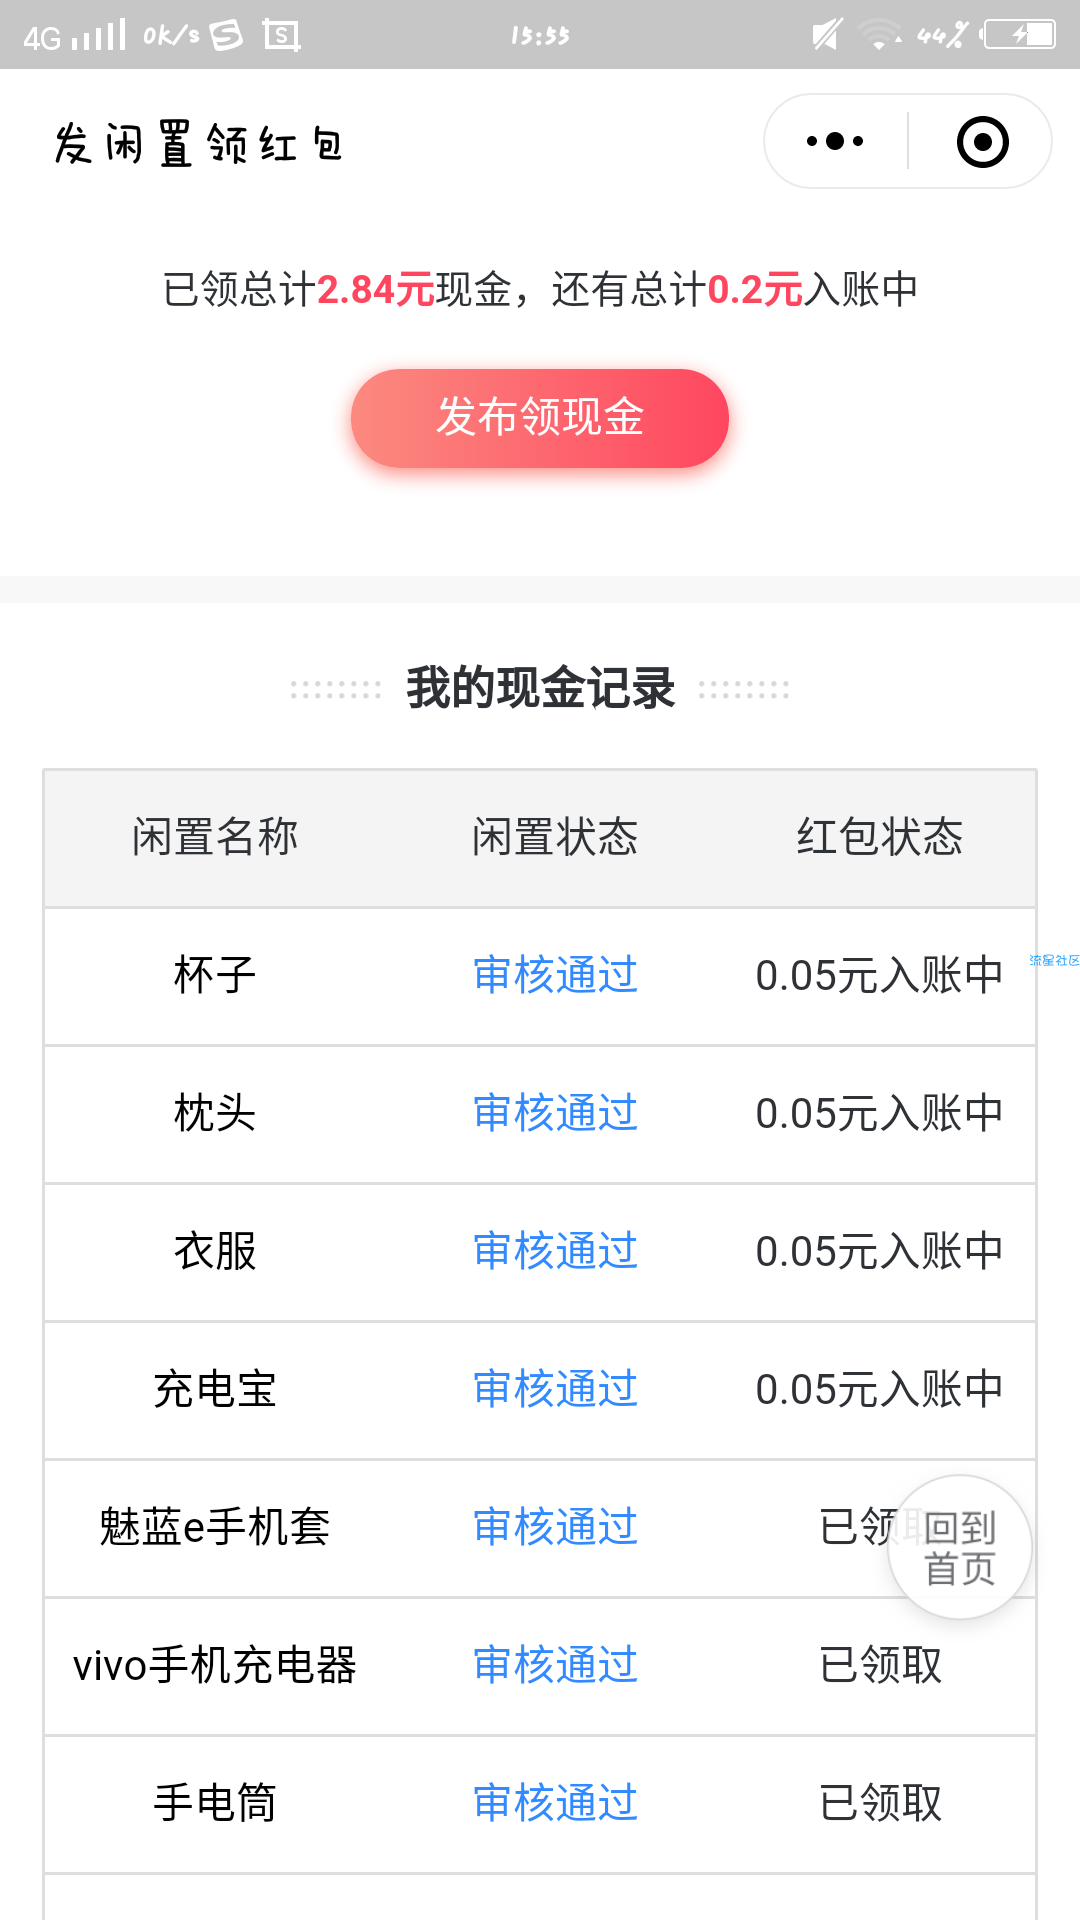Image resolution: width=1080 pixels, height=1920 pixels.
Task: Tap the screenshot icon in status bar
Action: click(x=281, y=36)
